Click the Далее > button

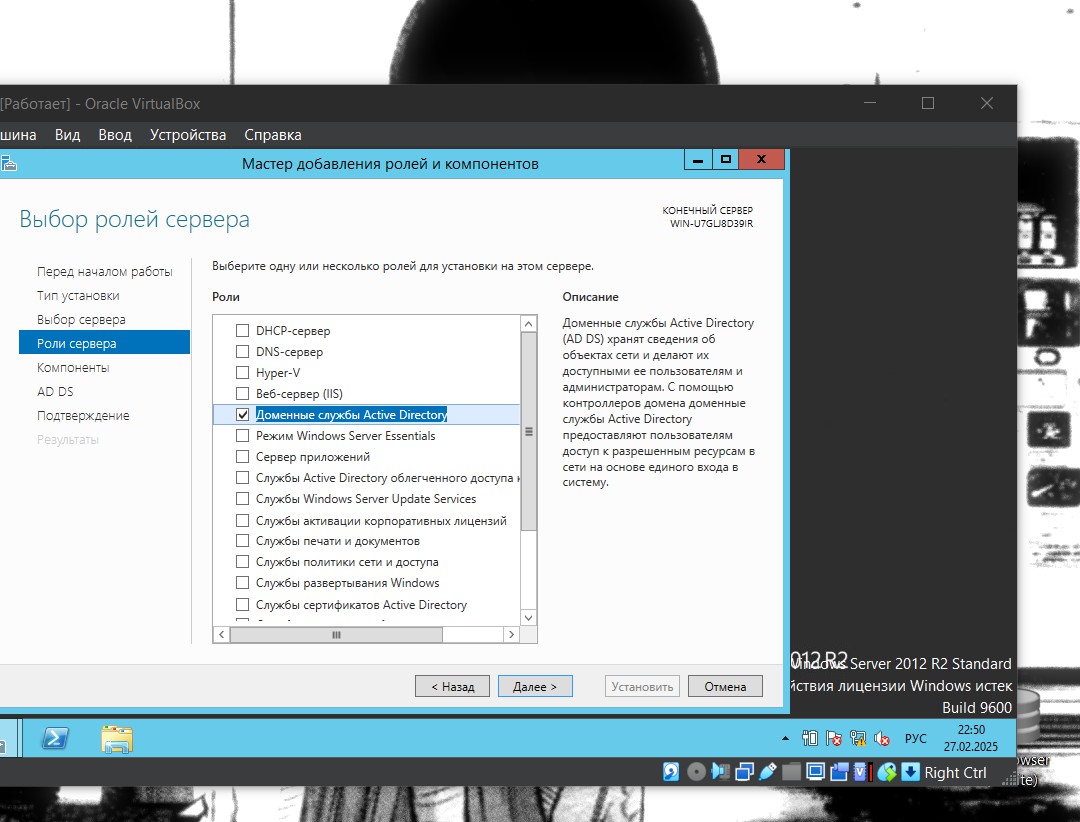point(535,686)
